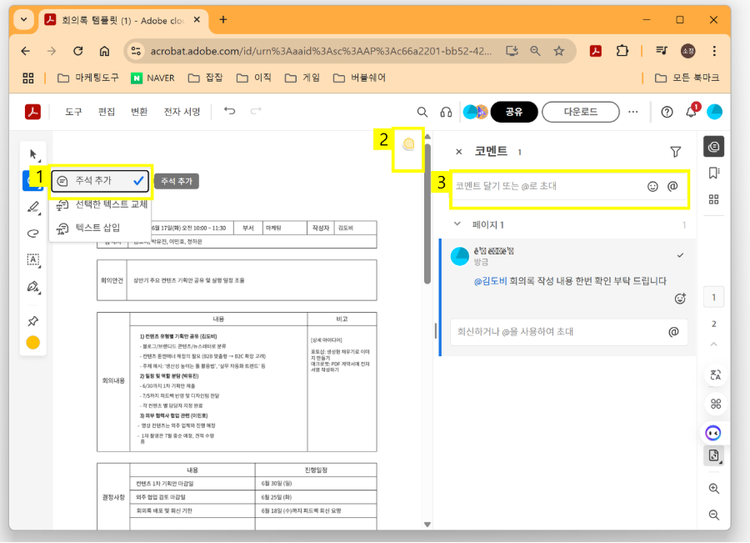Click the pin toolbar icon
The image size is (750, 543).
(33, 321)
